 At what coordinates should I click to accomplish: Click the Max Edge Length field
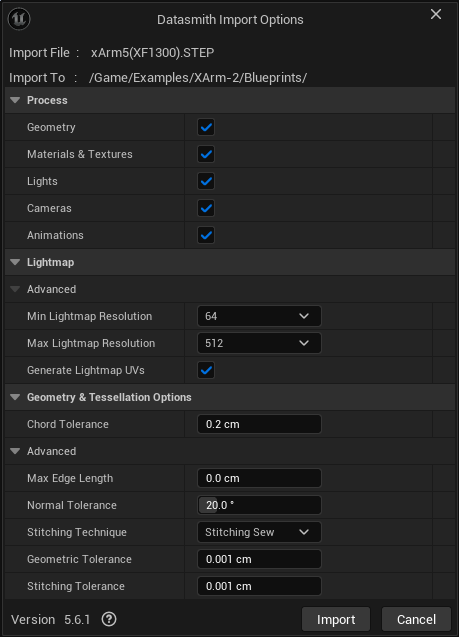click(259, 478)
